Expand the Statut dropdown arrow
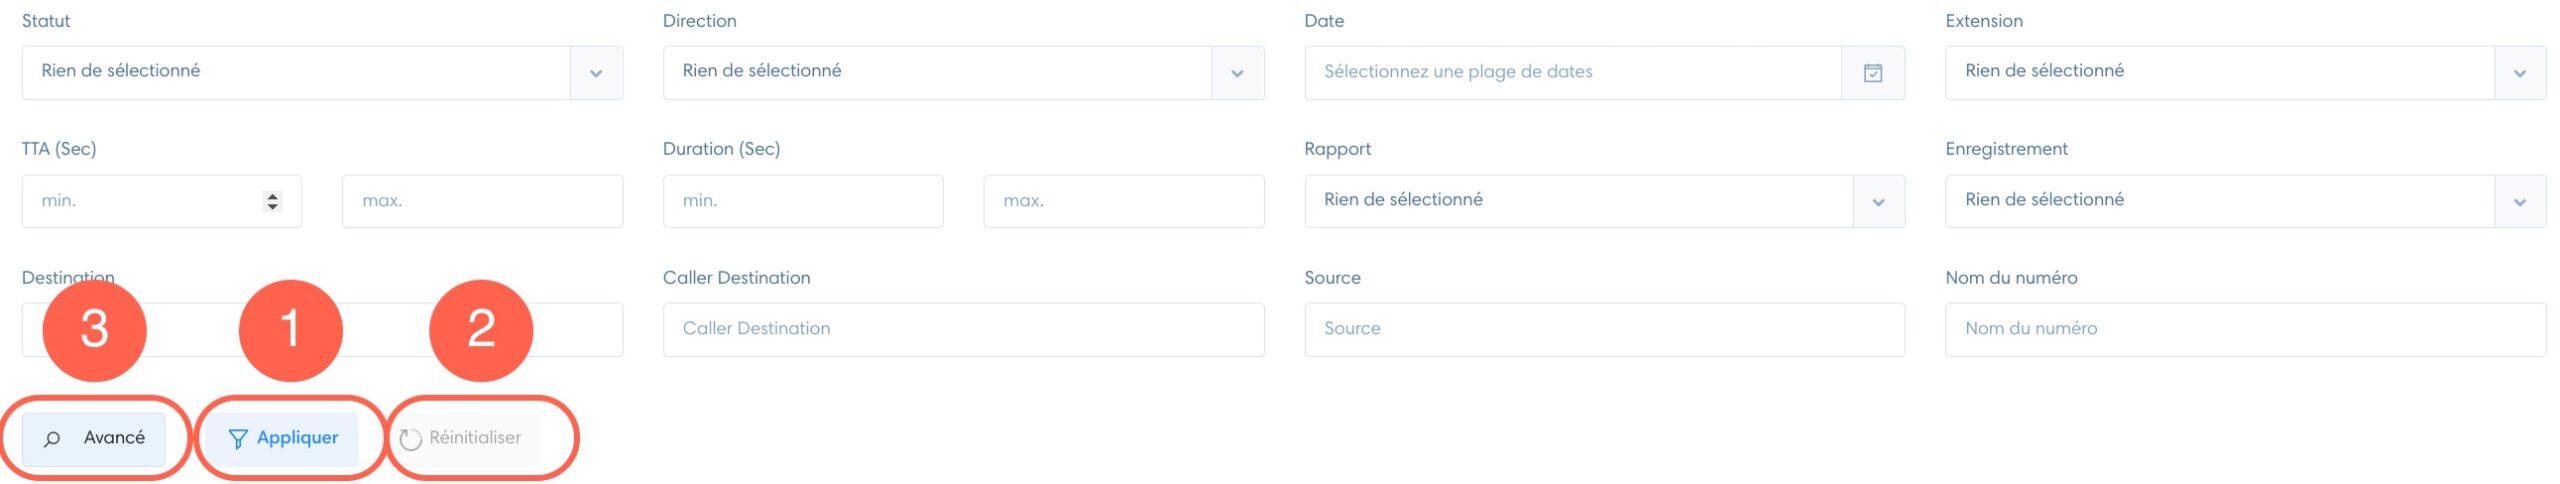2560x484 pixels. coord(596,72)
